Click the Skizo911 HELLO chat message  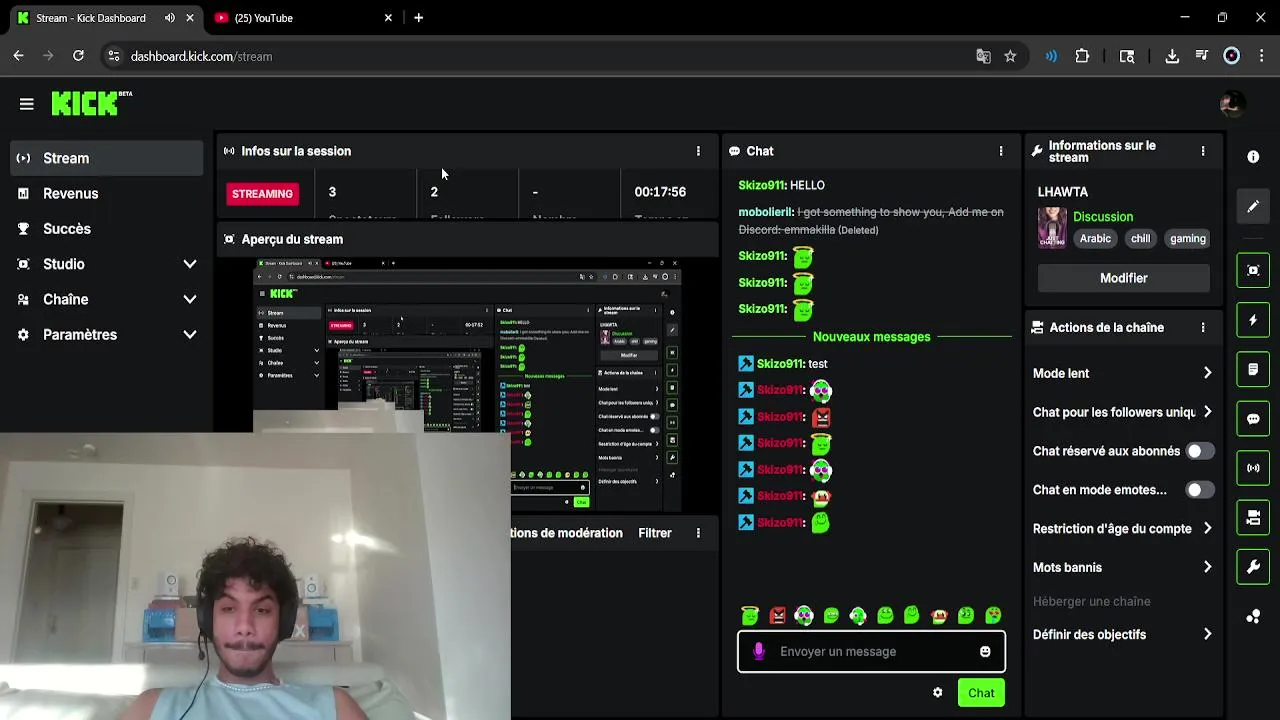coord(782,185)
